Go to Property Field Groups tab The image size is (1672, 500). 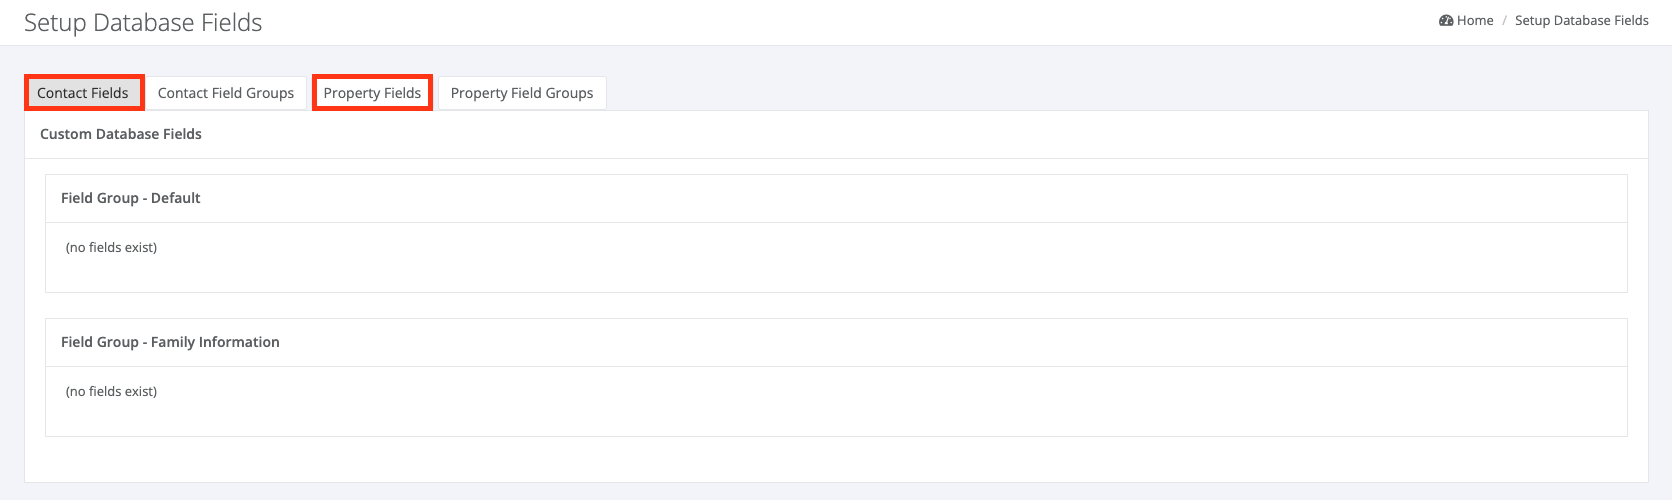522,93
